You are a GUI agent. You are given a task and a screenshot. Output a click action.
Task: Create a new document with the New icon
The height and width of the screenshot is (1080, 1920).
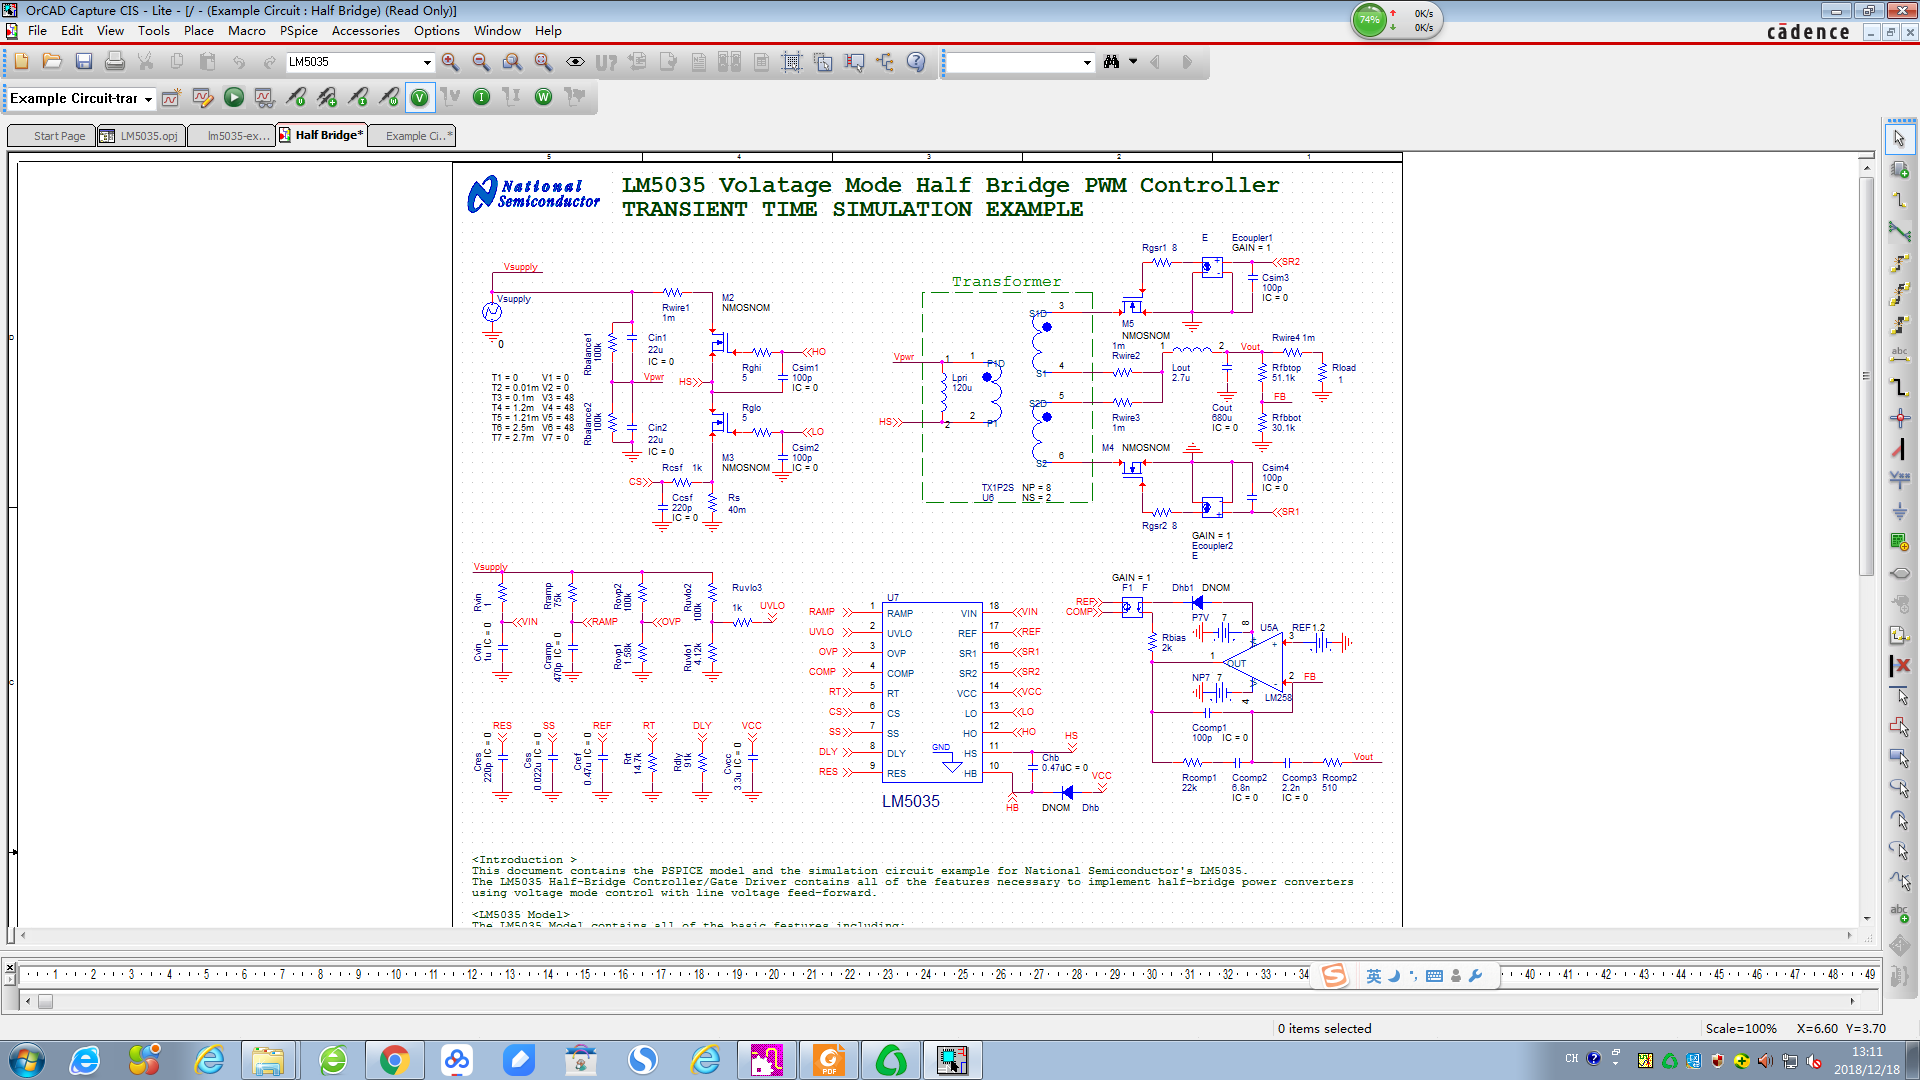pos(21,62)
